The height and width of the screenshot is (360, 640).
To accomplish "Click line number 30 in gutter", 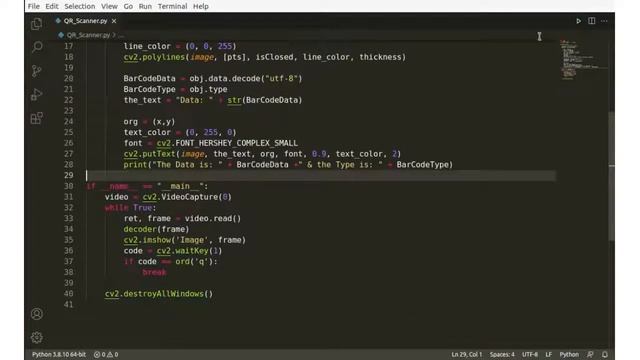I will (x=69, y=186).
